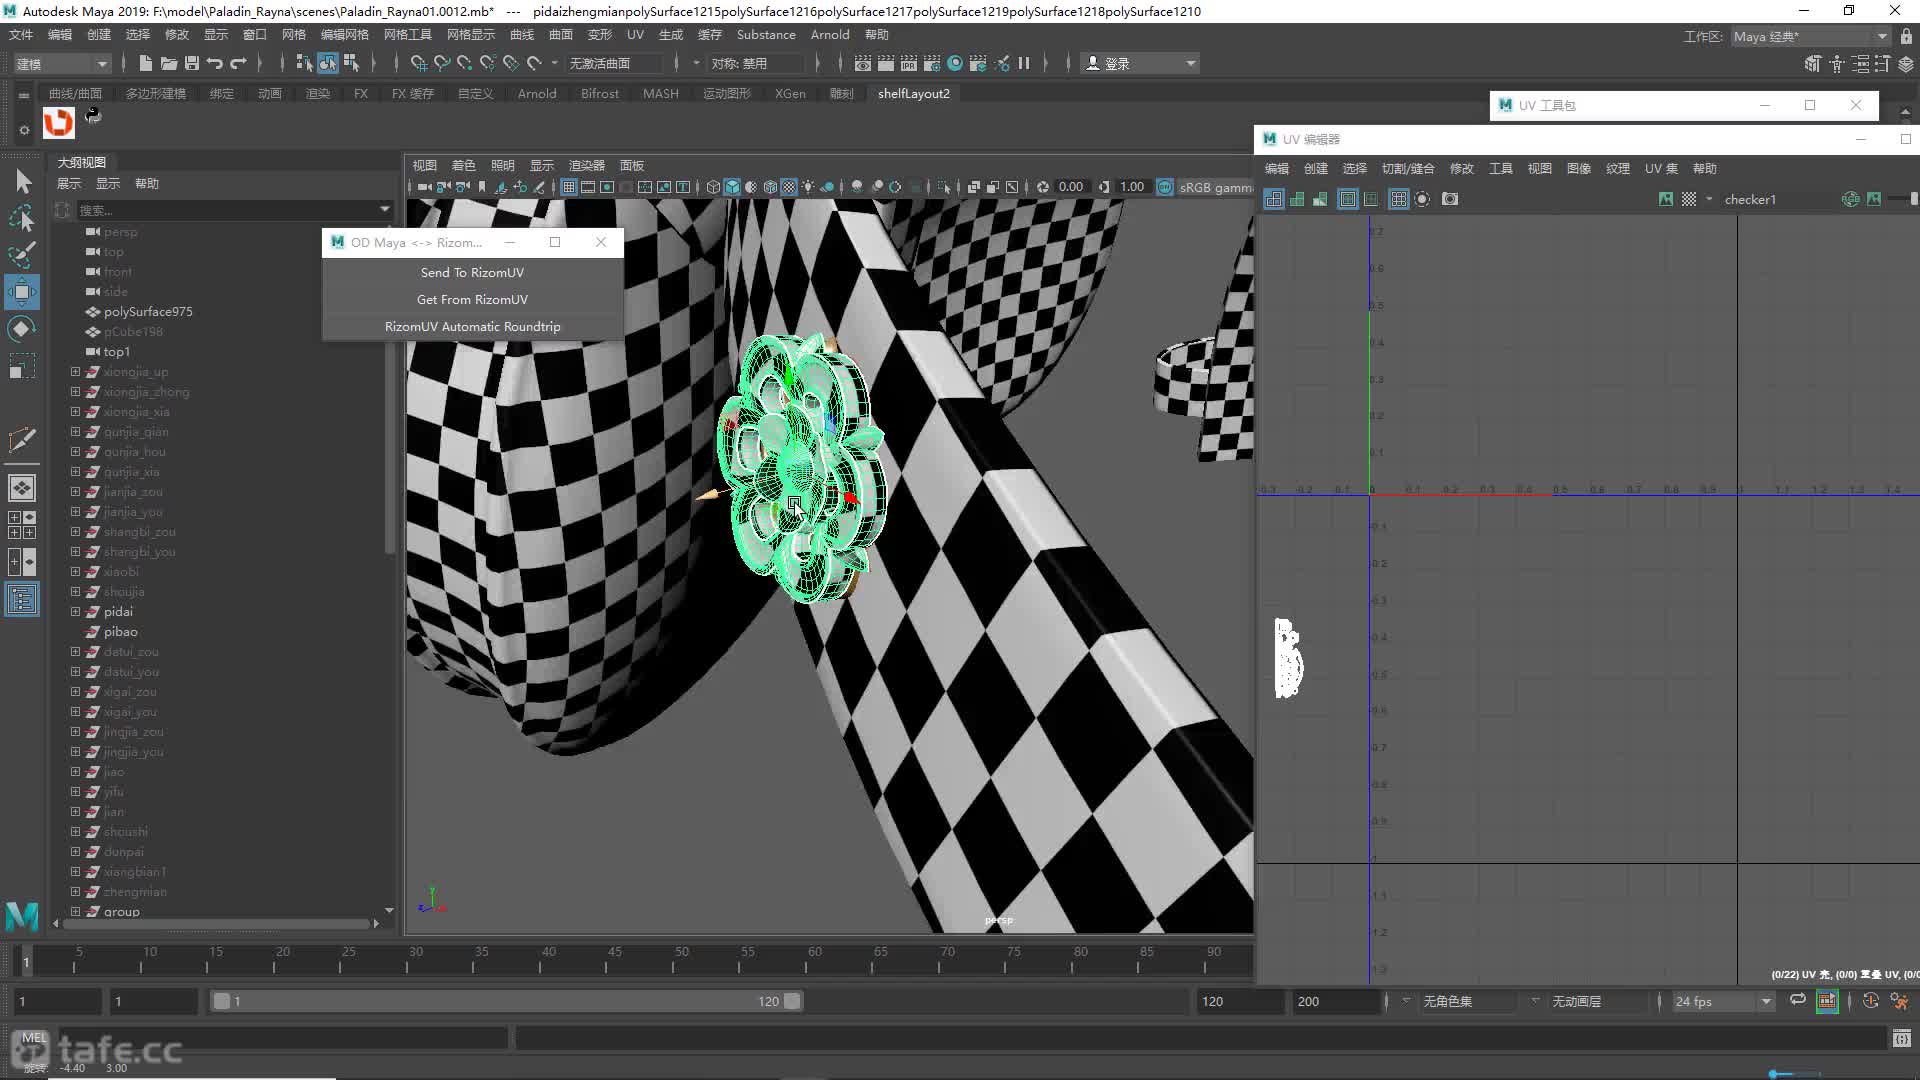Adjust the UV editor texture dimming slider
The image size is (1920, 1080).
(x=1902, y=199)
